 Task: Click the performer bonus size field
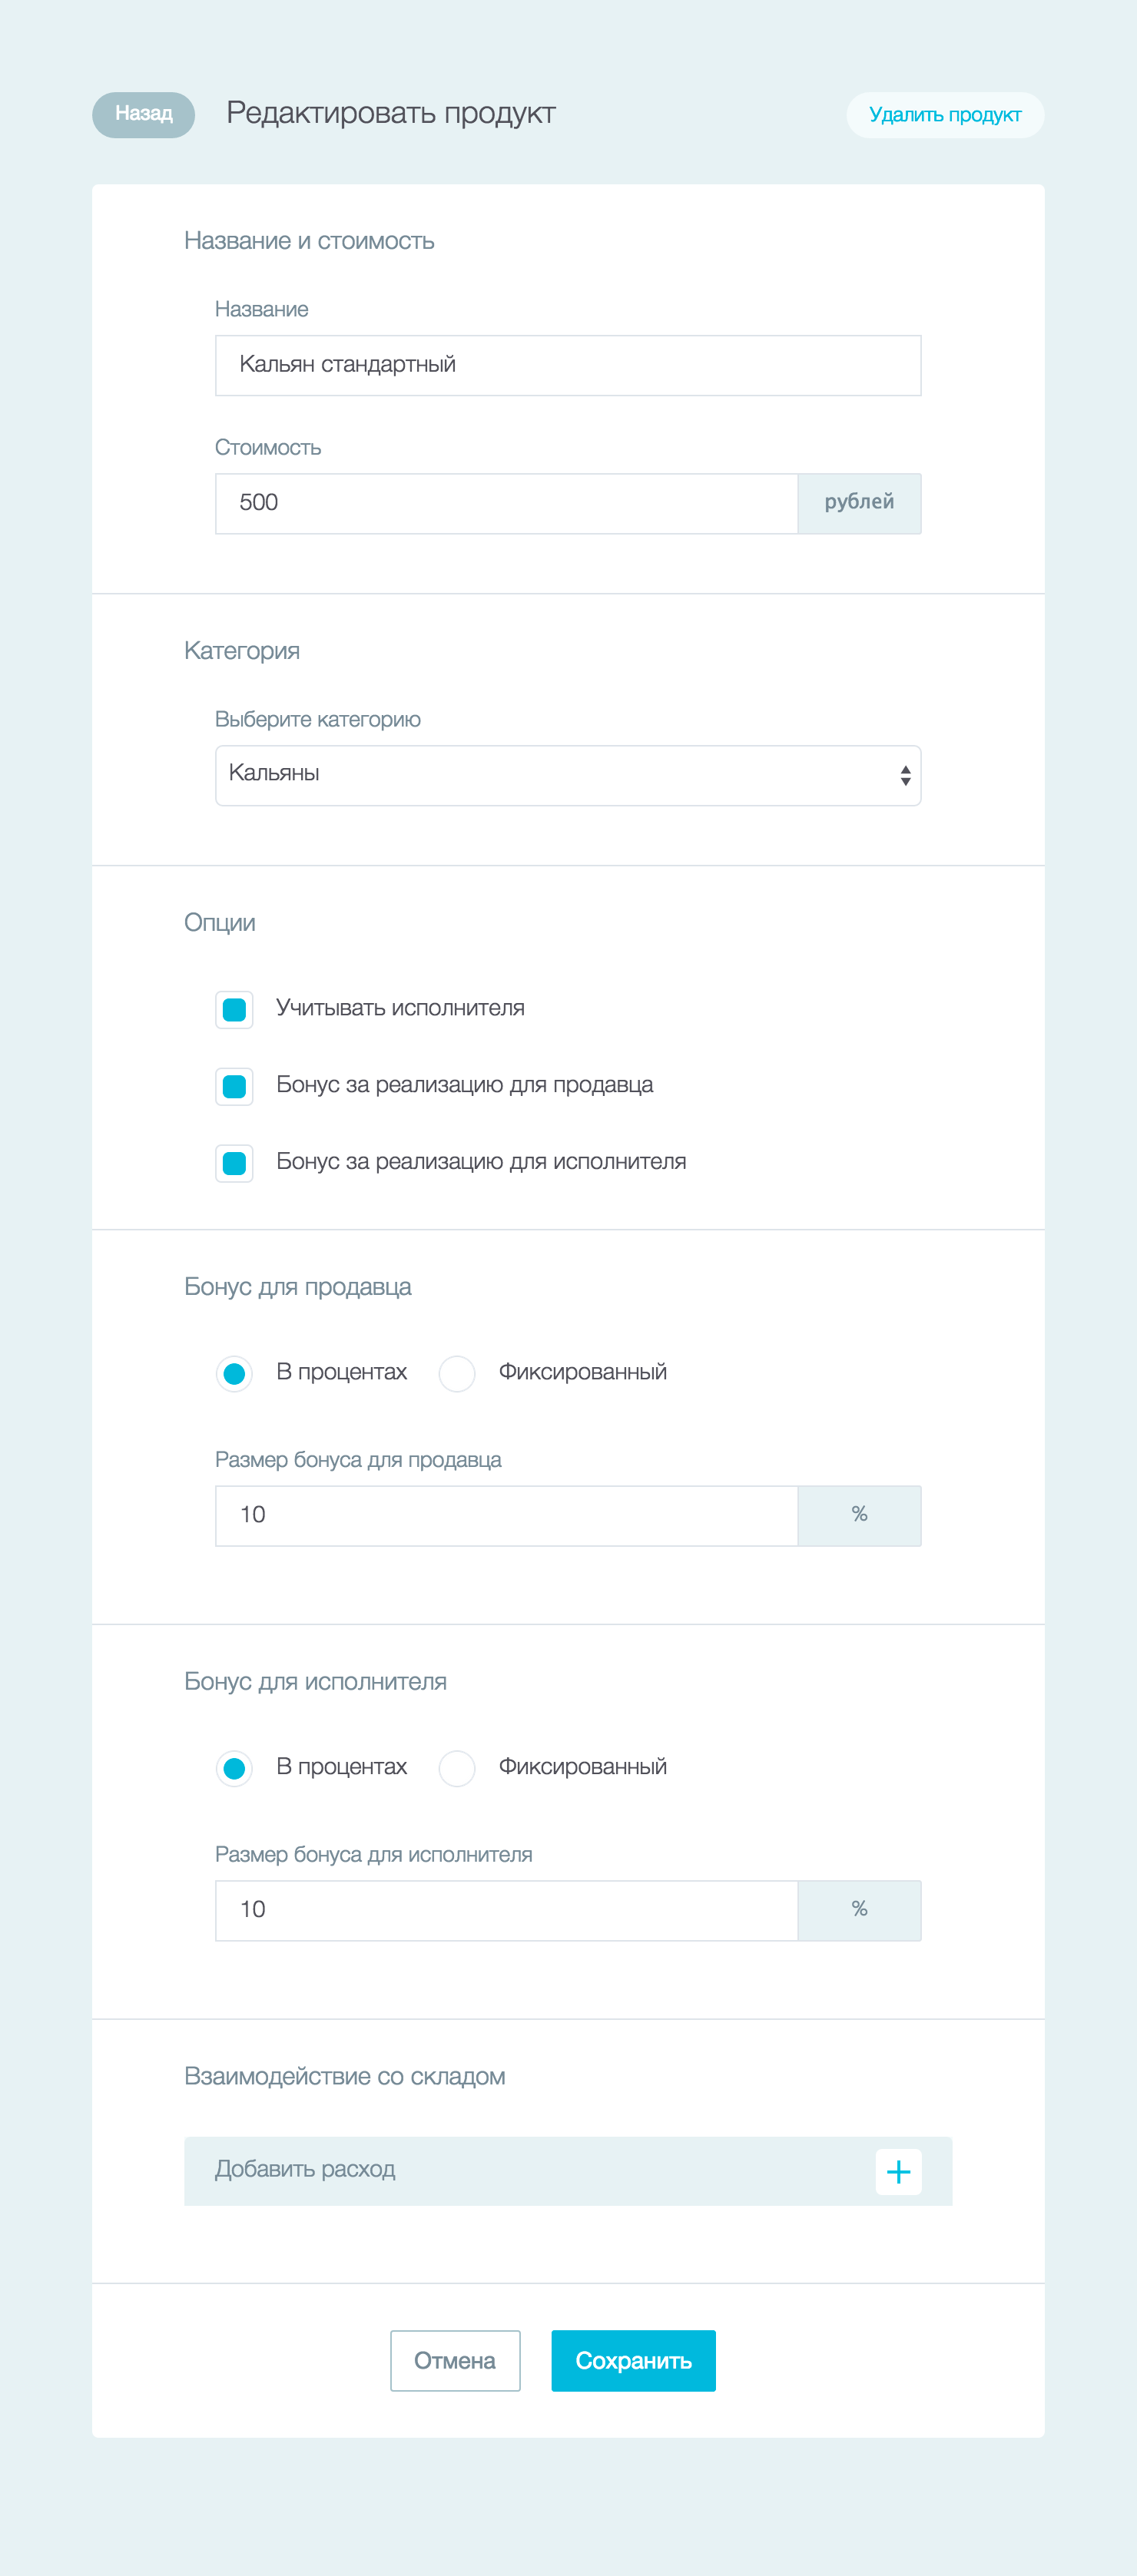point(506,1910)
